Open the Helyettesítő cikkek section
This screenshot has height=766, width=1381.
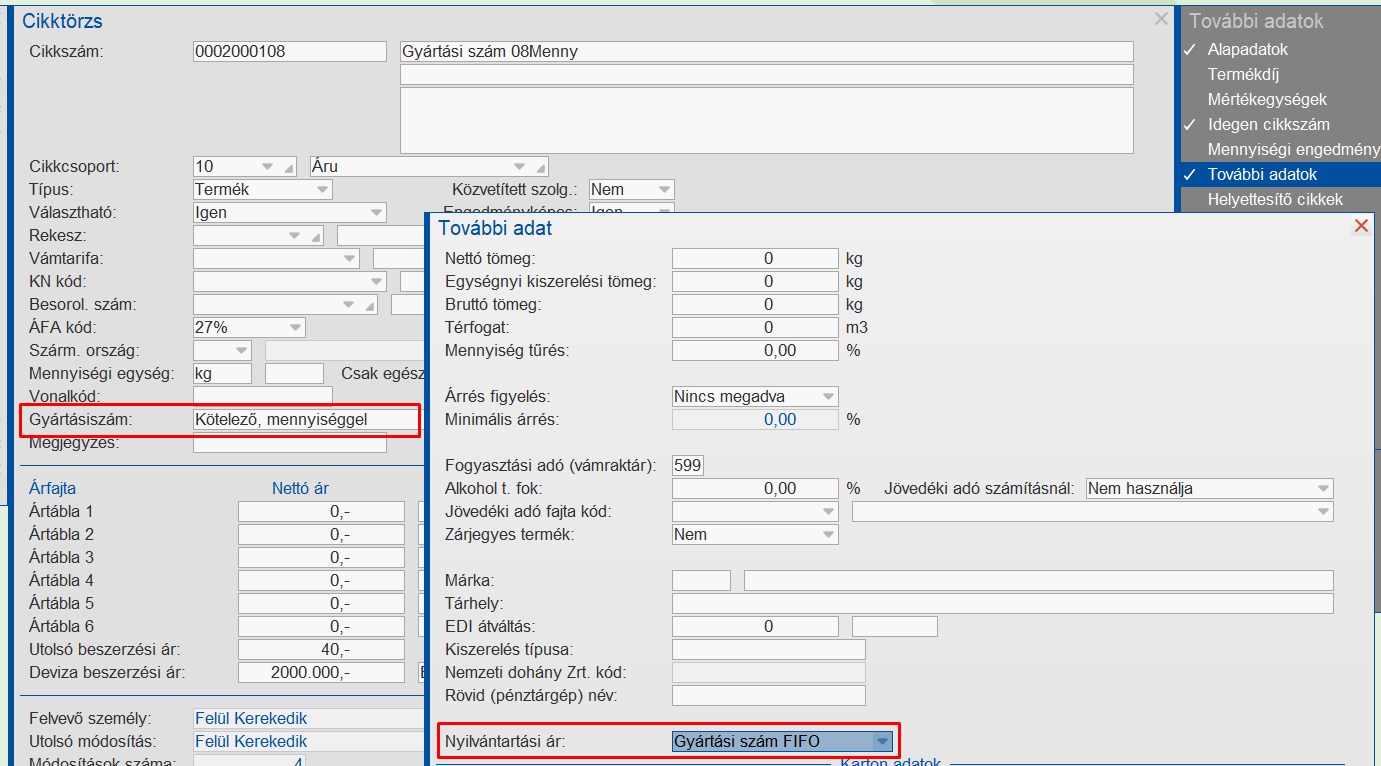(x=1275, y=200)
